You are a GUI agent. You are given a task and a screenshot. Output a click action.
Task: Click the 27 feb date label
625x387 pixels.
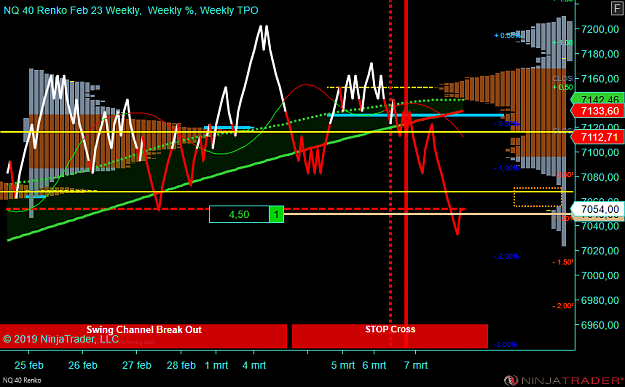(x=137, y=365)
